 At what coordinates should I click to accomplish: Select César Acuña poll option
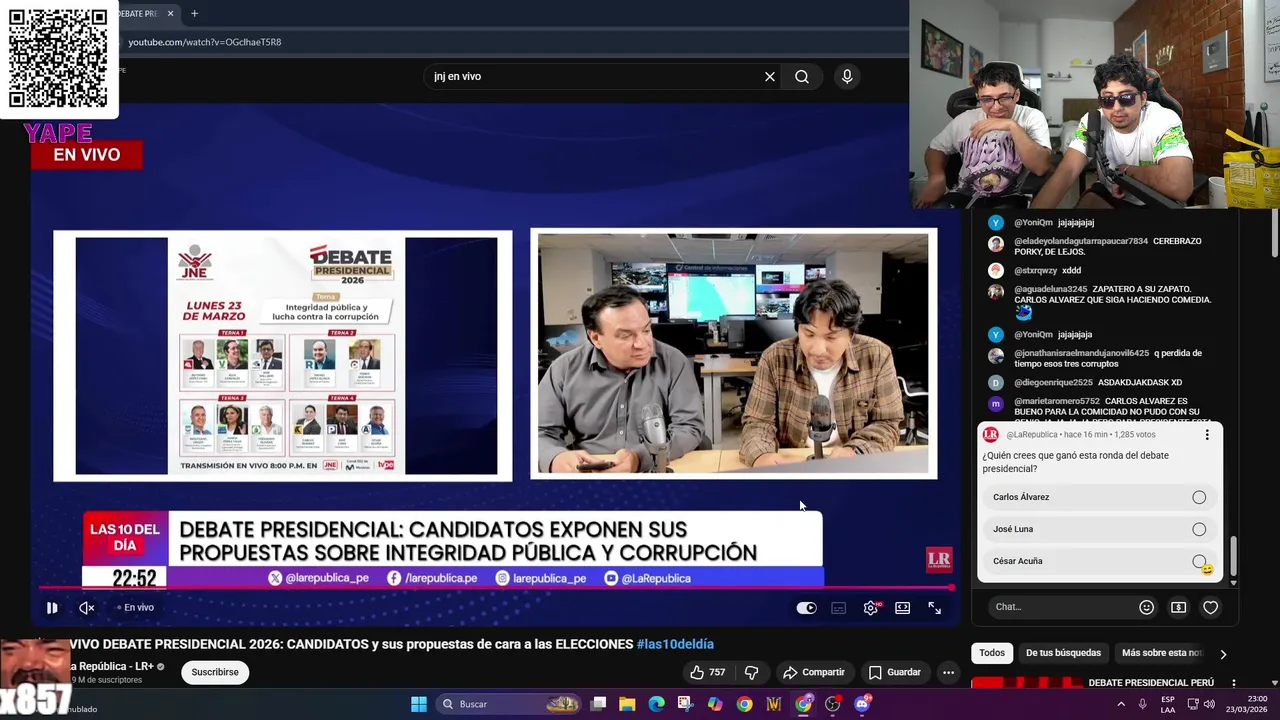click(1100, 561)
